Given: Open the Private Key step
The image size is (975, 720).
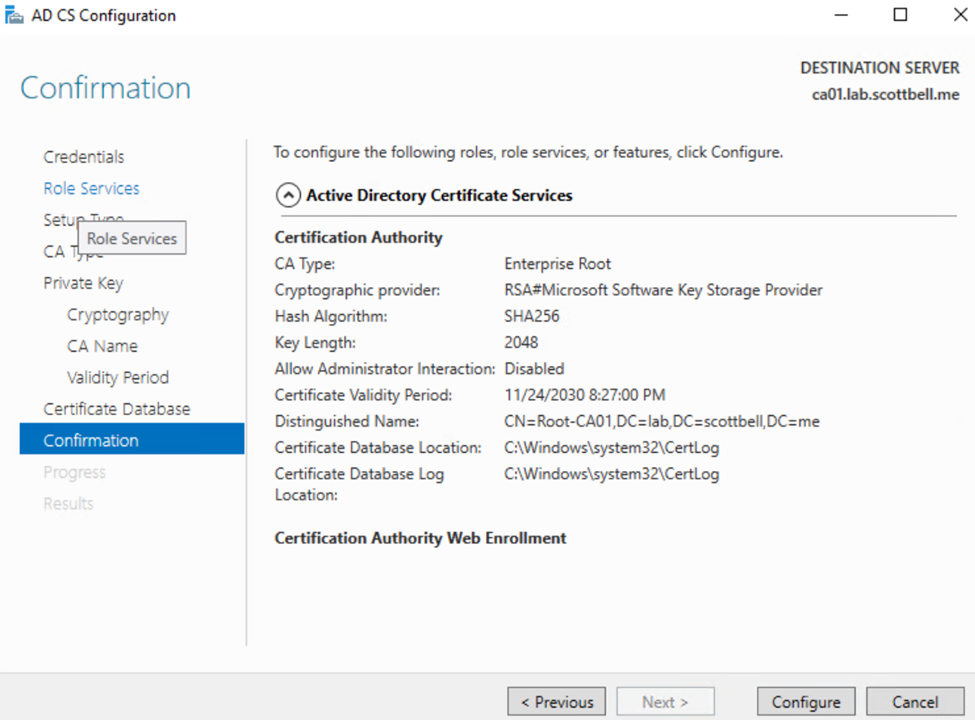Looking at the screenshot, I should (83, 283).
